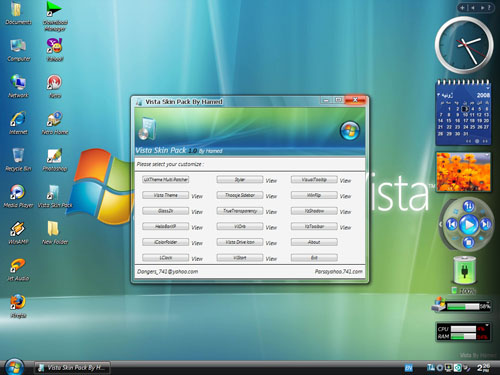
Task: Click the Exit button in the dialog
Action: [314, 258]
